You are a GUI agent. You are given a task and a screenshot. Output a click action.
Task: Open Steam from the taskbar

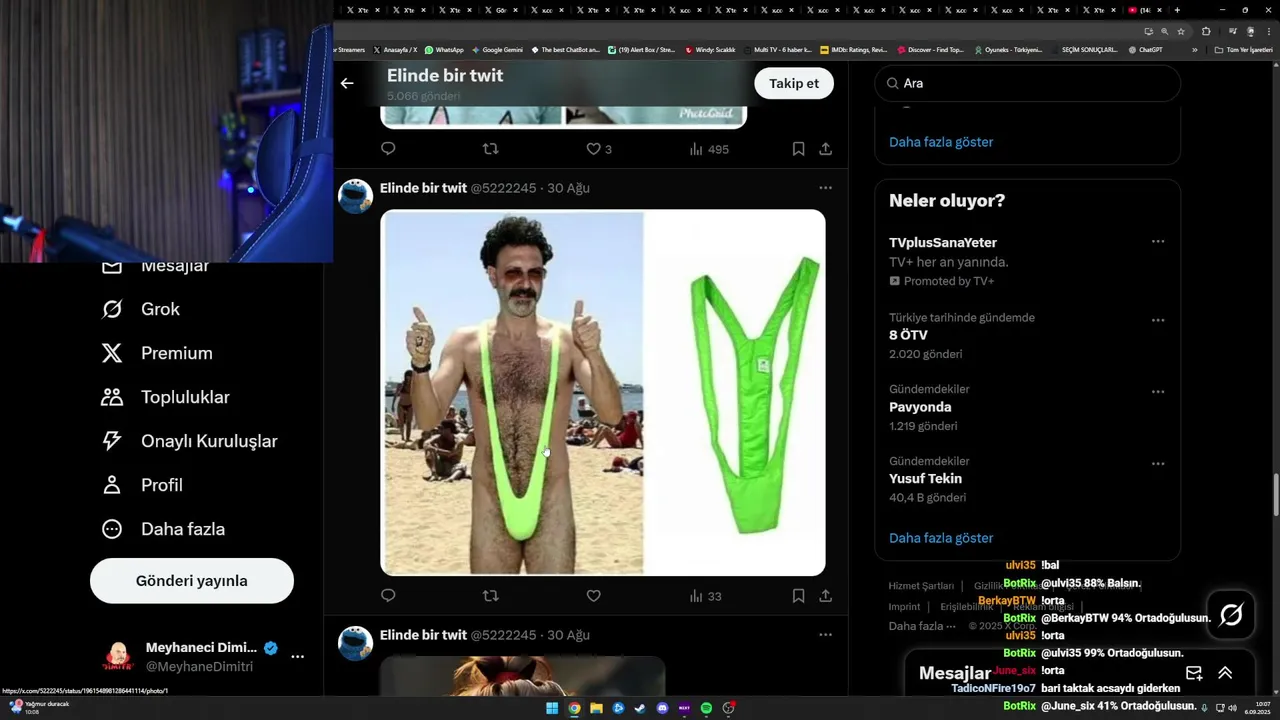pyautogui.click(x=640, y=709)
